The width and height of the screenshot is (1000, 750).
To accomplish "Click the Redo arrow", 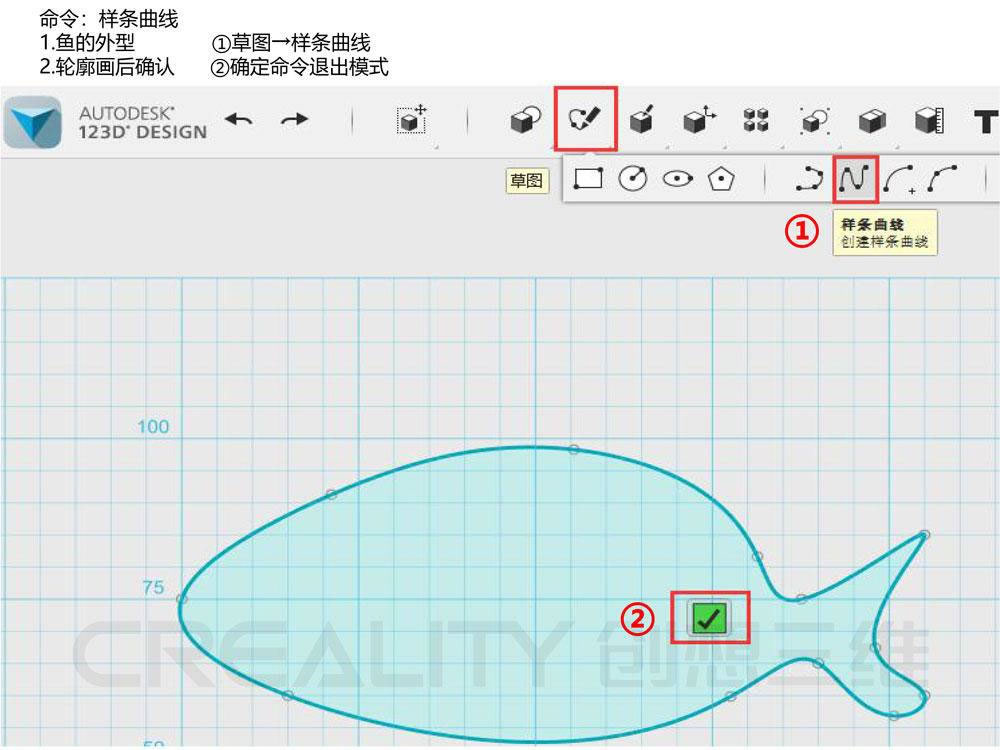I will (294, 120).
